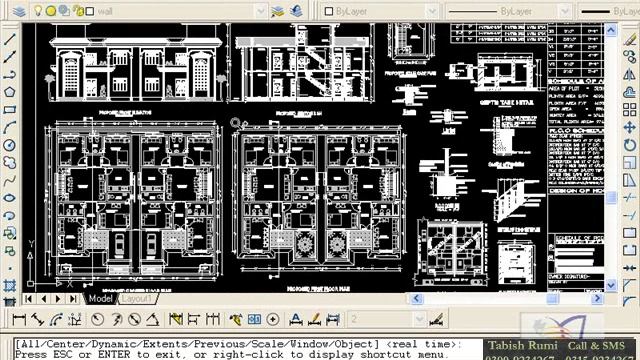Toggle the wall layer on/off light bulb
This screenshot has width=640, height=360.
click(x=38, y=11)
